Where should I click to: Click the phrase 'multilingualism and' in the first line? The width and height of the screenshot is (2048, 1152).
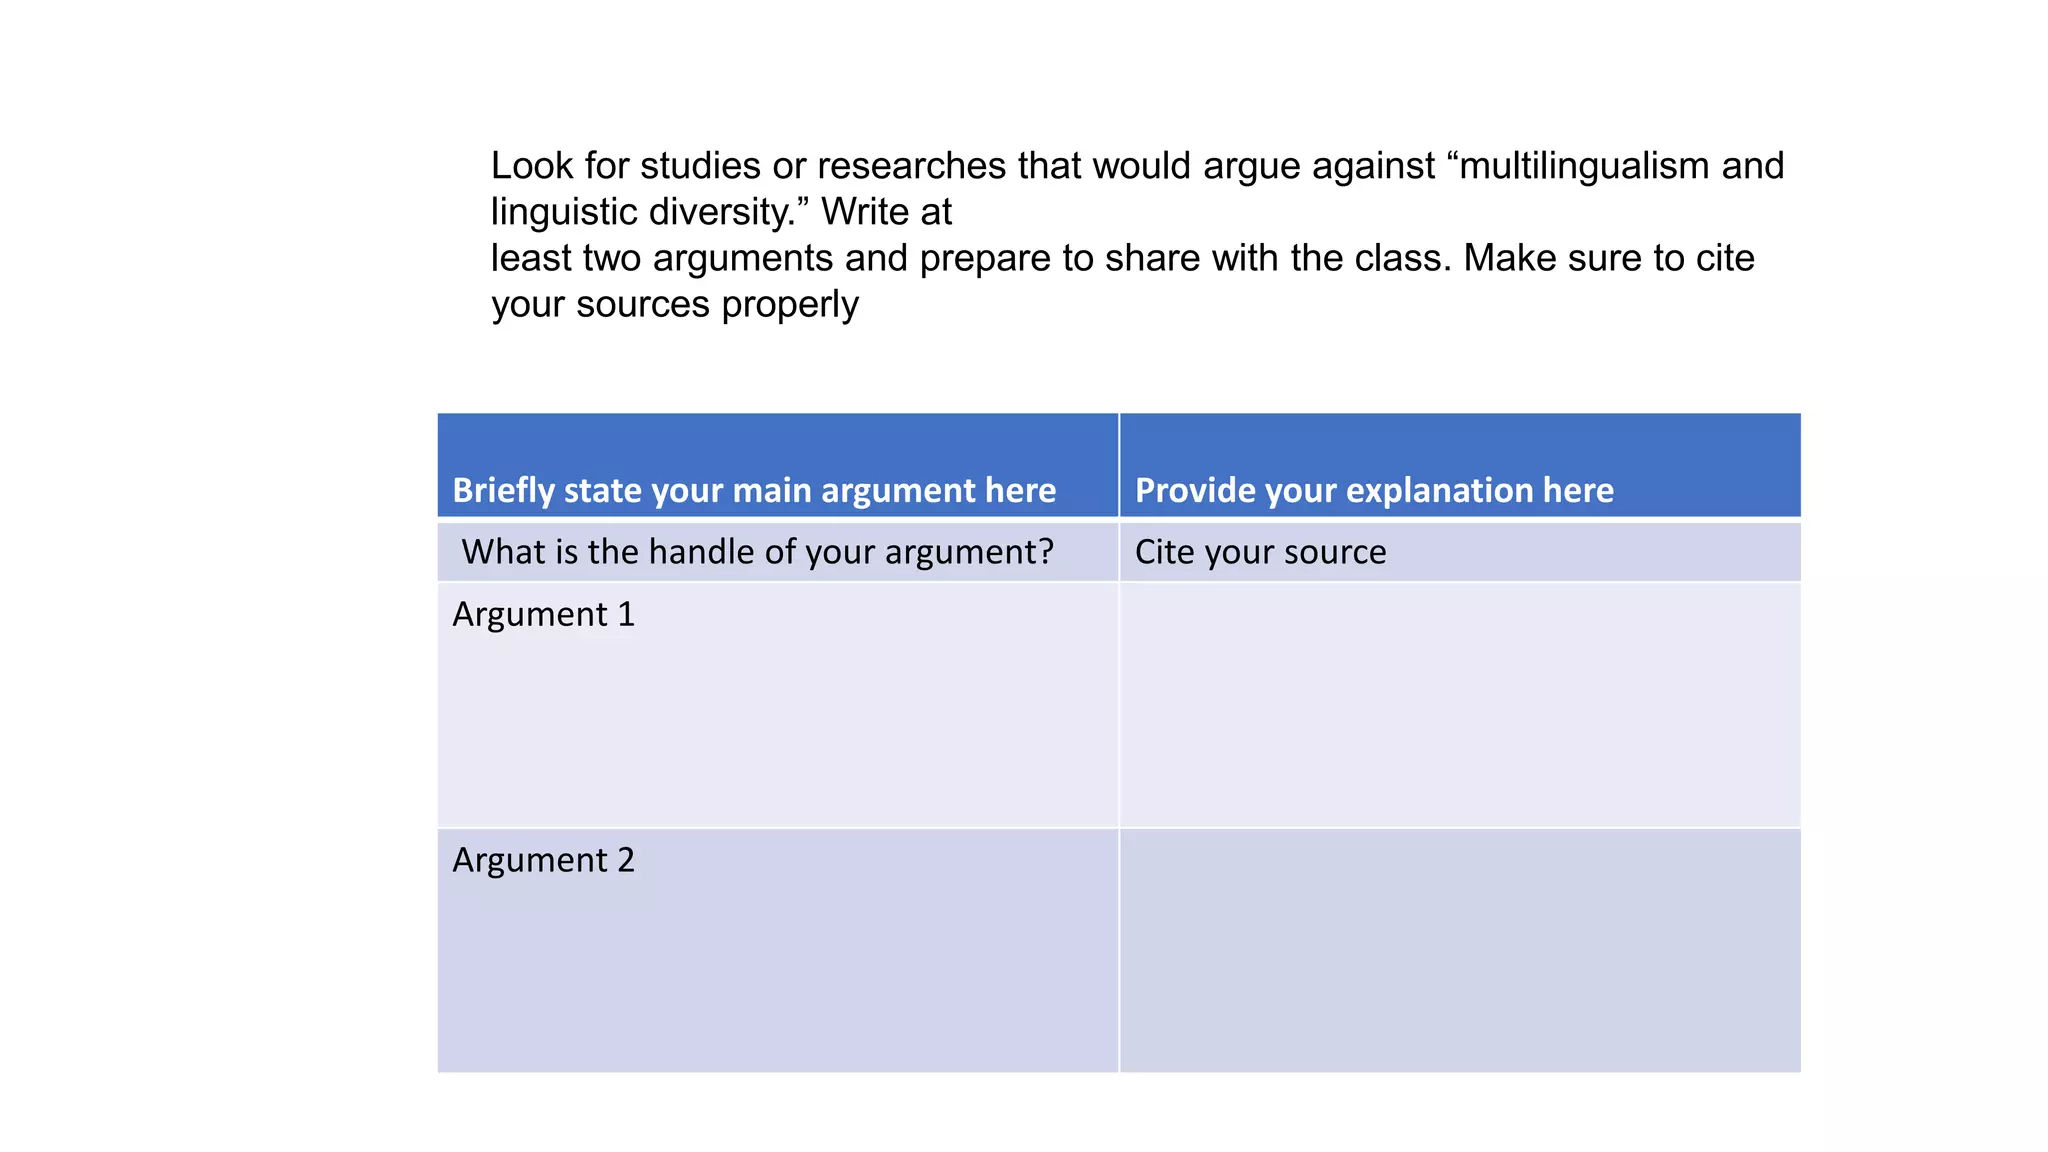click(x=1621, y=166)
